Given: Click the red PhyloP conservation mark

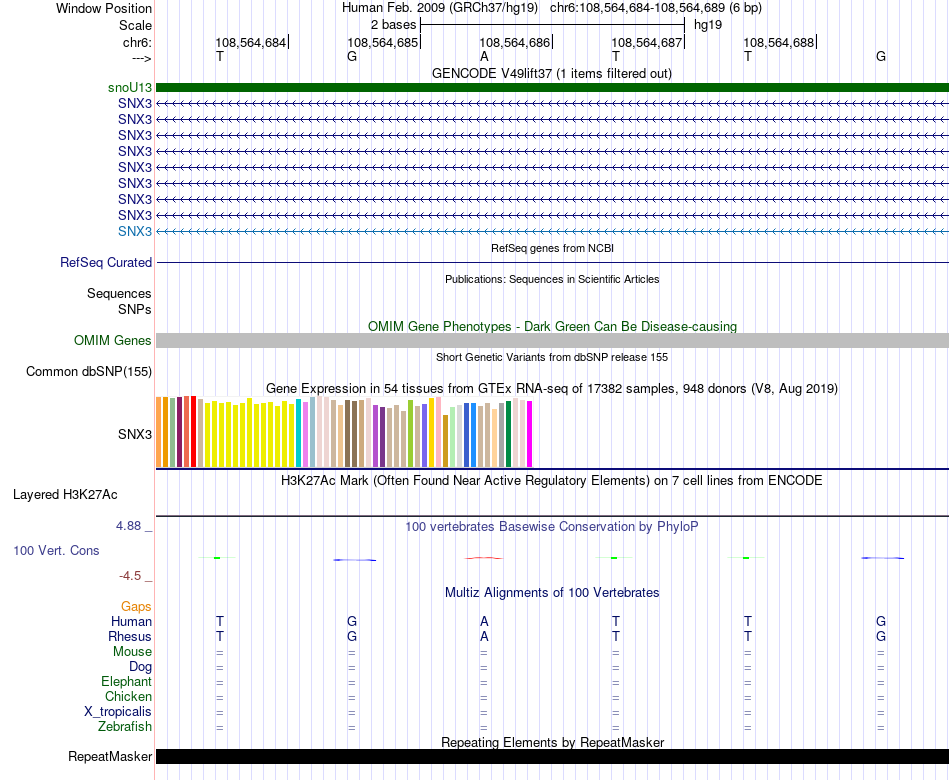Looking at the screenshot, I should (x=483, y=558).
